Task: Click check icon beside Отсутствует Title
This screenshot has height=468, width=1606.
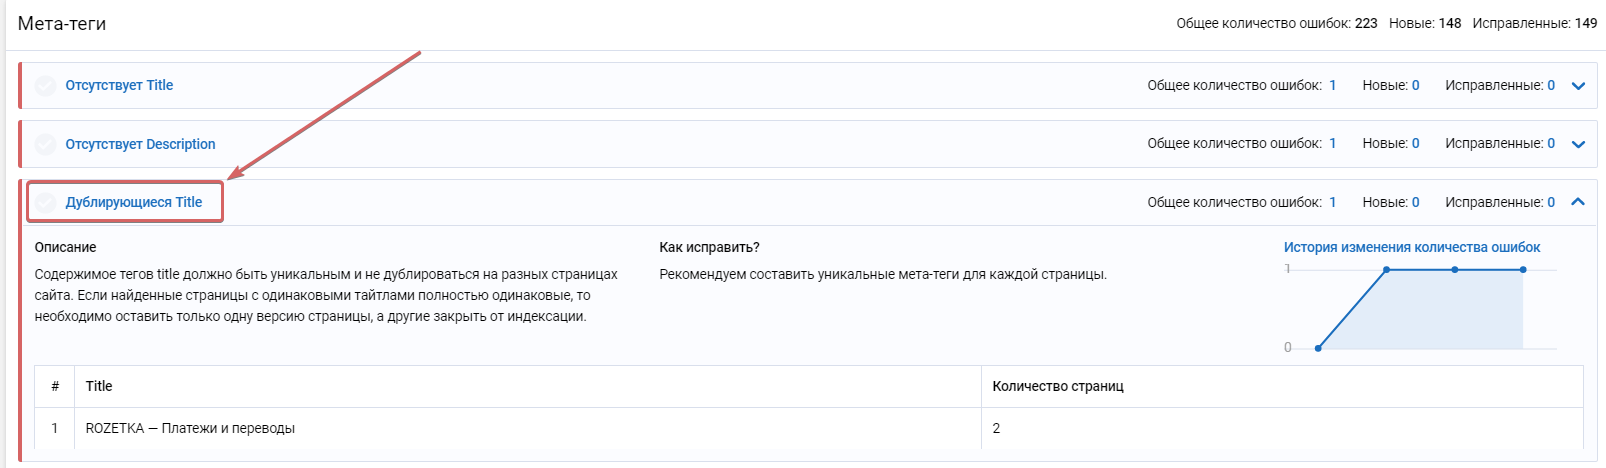Action: 45,86
